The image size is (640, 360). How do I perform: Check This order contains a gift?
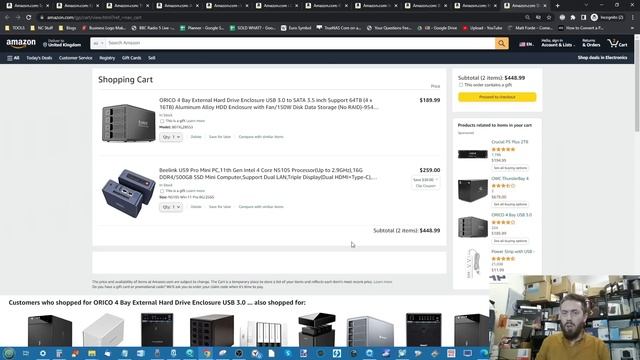[x=461, y=85]
